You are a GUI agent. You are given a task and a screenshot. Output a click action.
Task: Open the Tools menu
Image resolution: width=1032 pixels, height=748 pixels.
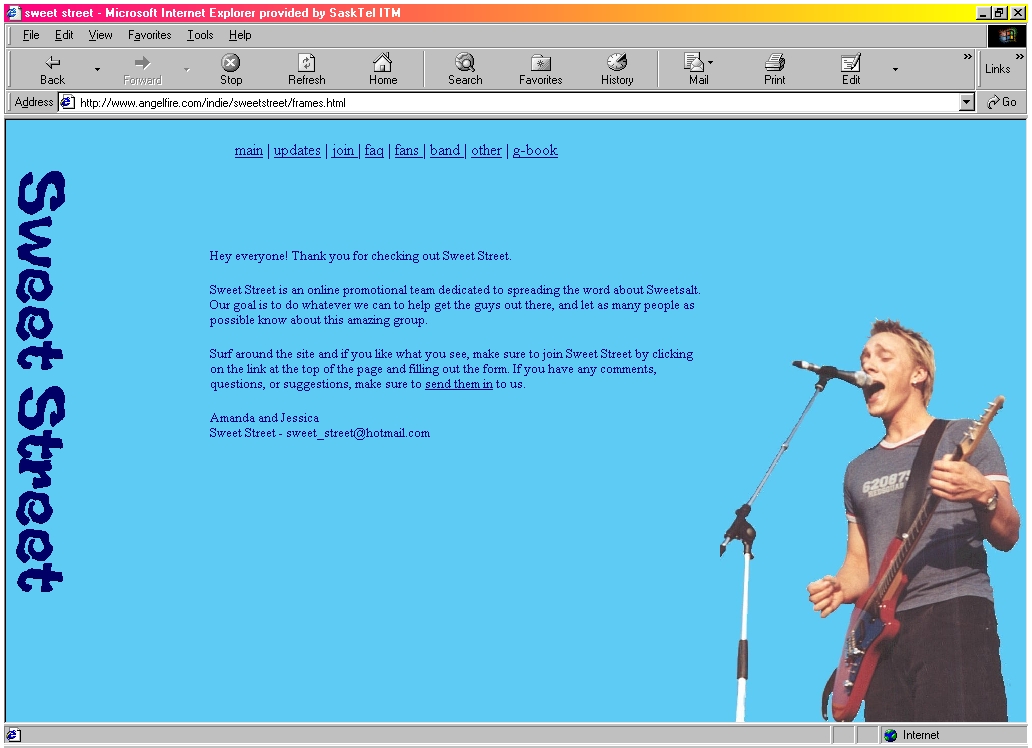click(200, 35)
